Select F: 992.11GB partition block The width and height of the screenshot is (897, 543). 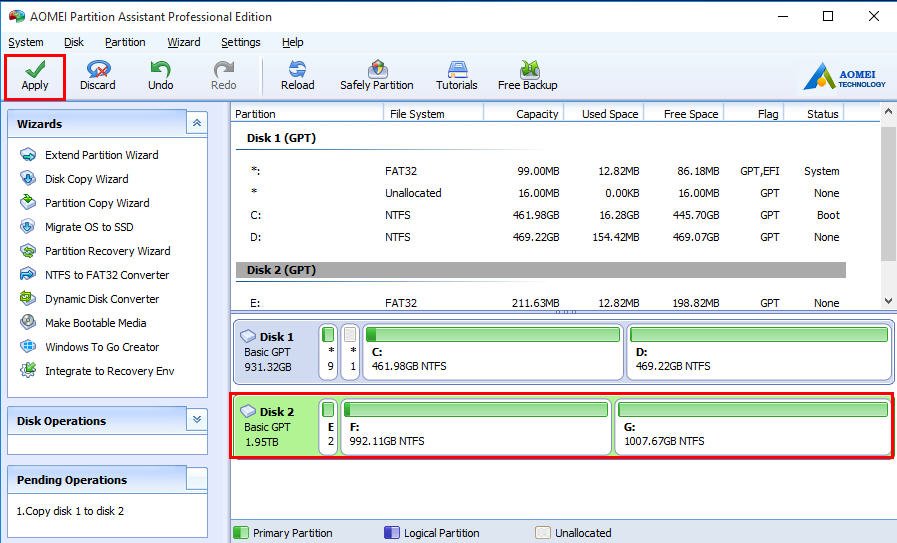pyautogui.click(x=476, y=427)
